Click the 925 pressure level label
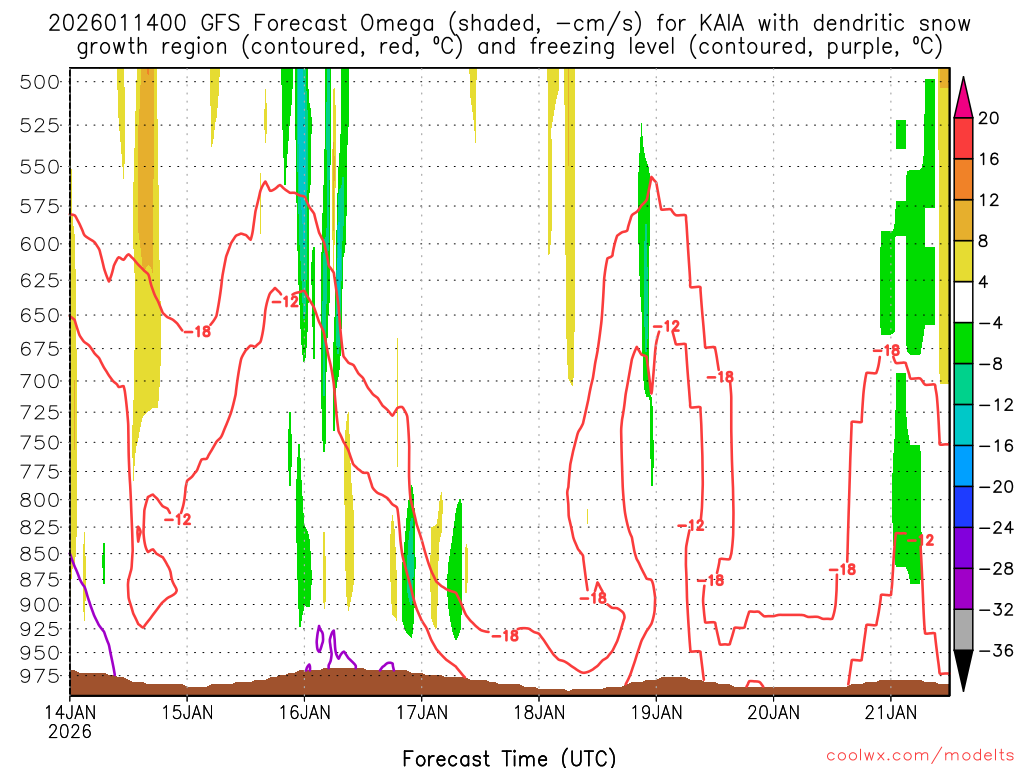The height and width of the screenshot is (768, 1024). pyautogui.click(x=40, y=630)
